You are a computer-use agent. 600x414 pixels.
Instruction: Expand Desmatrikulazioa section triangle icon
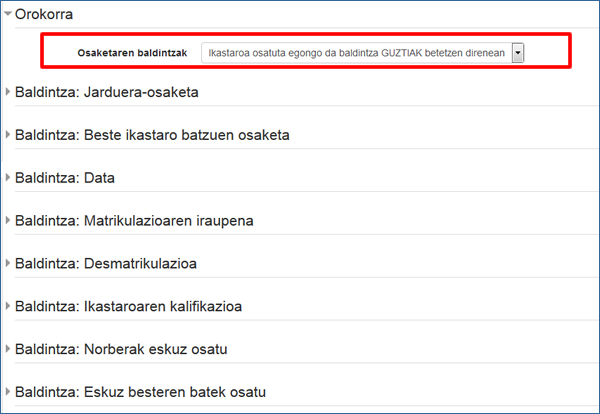pyautogui.click(x=8, y=263)
